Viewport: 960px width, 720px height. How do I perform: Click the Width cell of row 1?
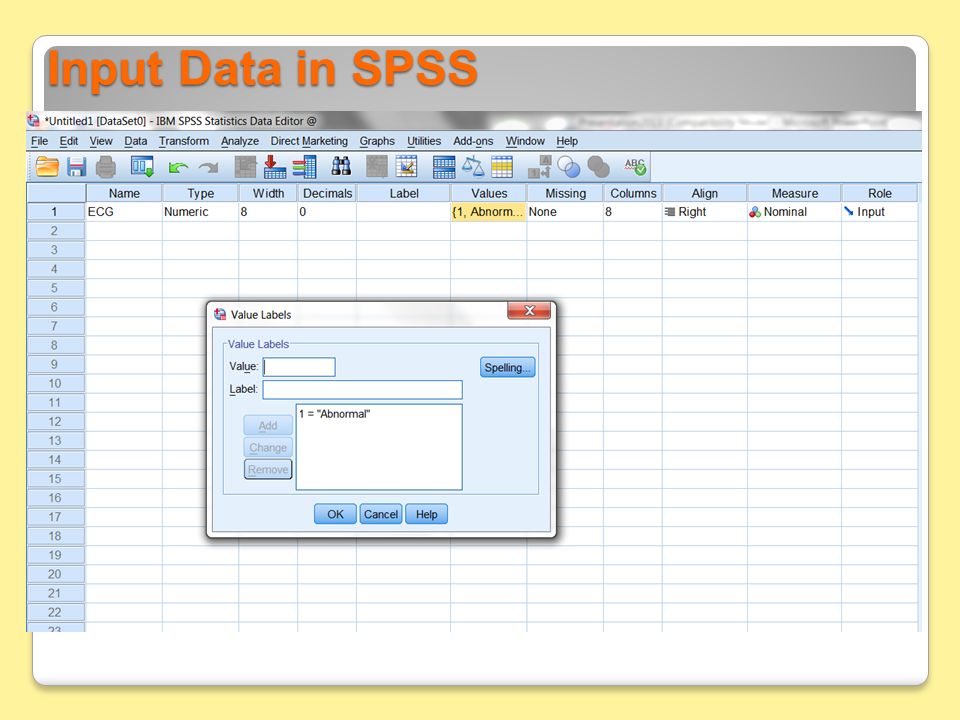click(x=268, y=212)
